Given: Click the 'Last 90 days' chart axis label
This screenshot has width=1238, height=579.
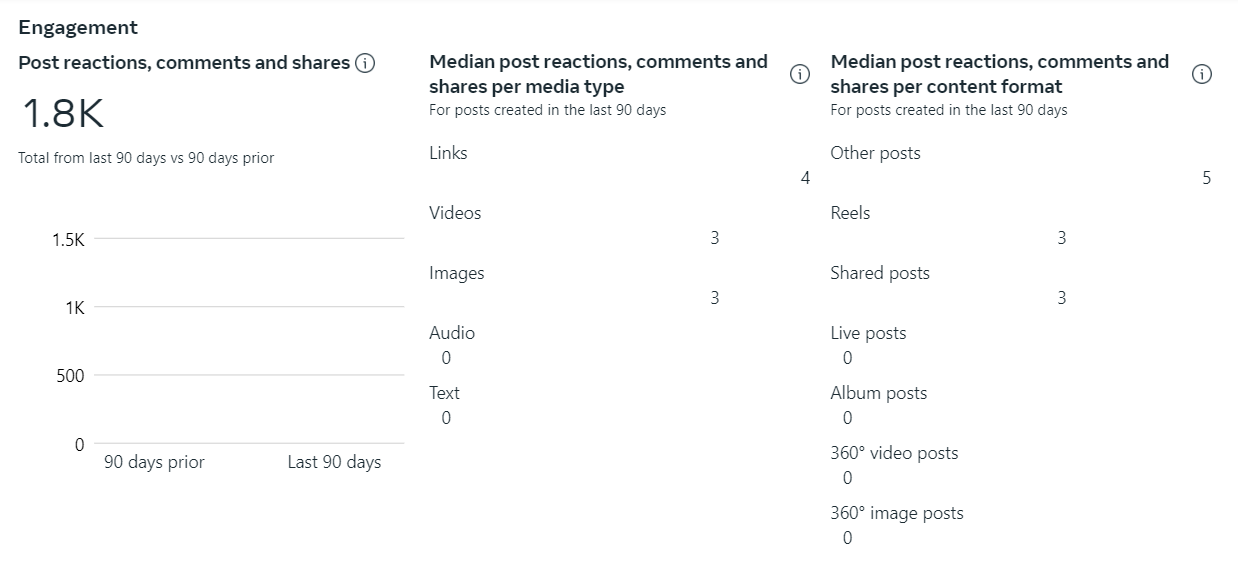Looking at the screenshot, I should [x=334, y=462].
